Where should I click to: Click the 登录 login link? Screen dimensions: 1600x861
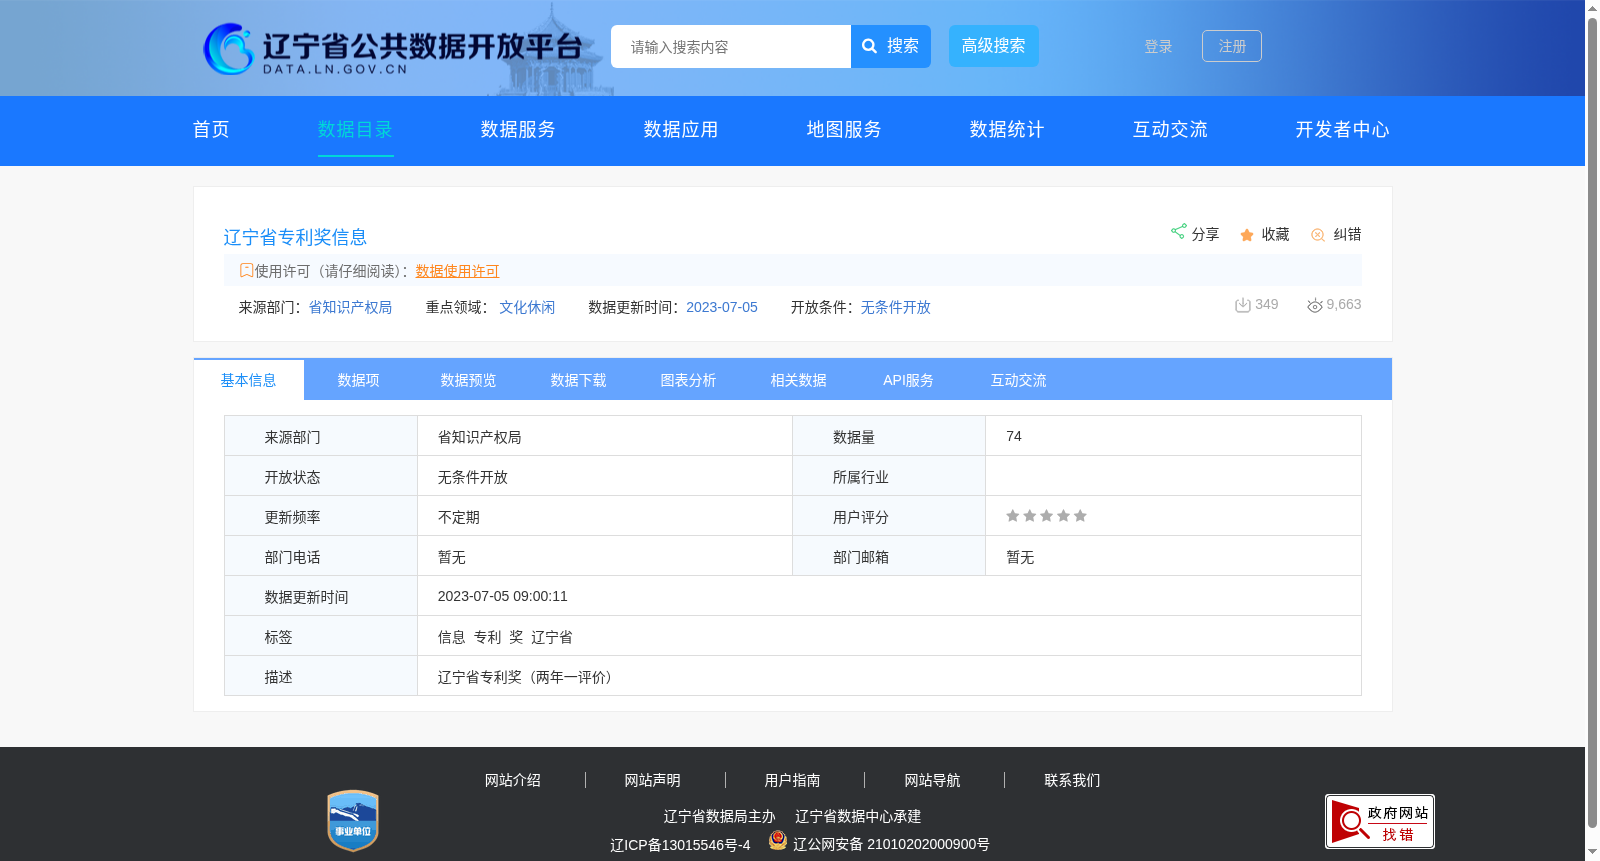point(1158,47)
